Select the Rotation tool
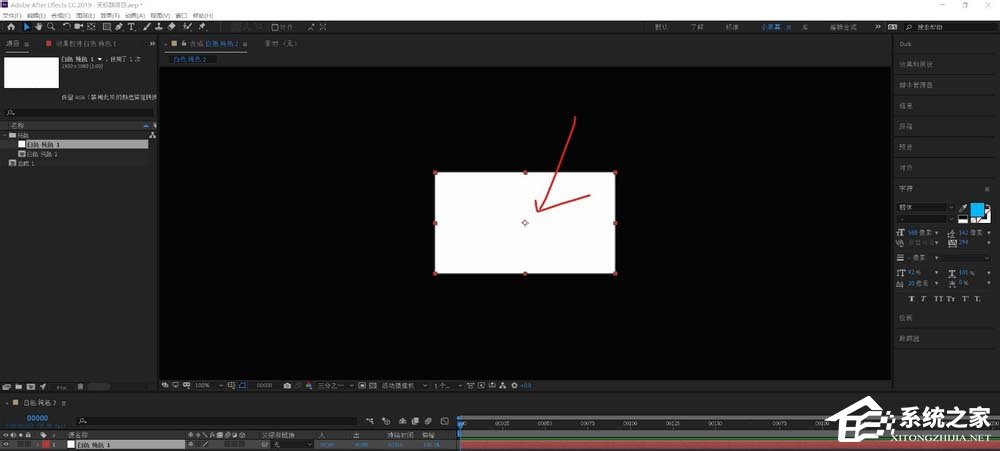Viewport: 1000px width, 451px height. click(x=66, y=27)
